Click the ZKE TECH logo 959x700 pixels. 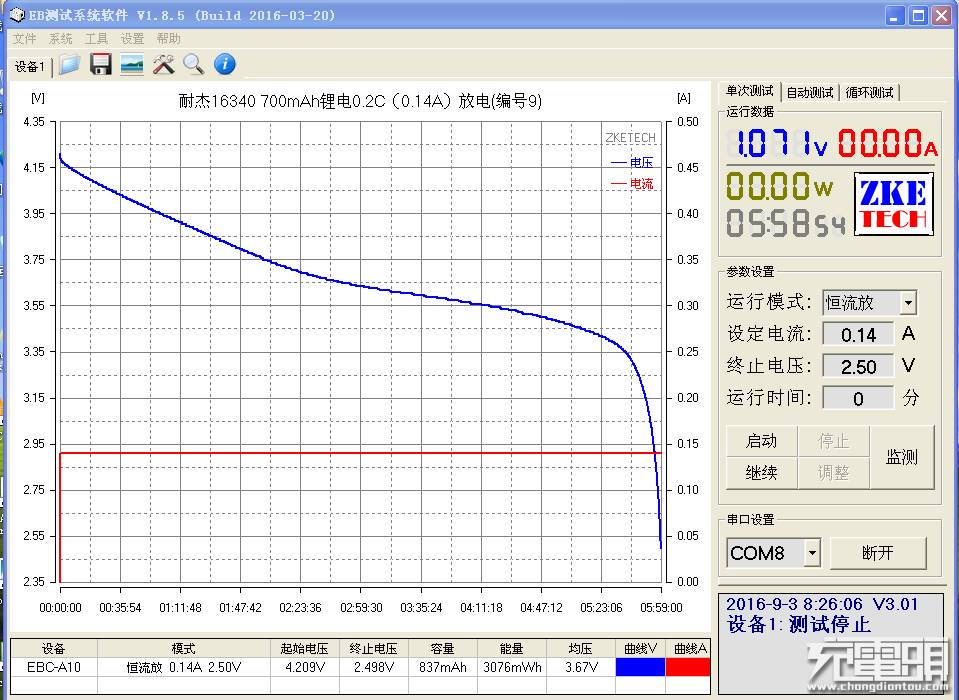tap(894, 204)
